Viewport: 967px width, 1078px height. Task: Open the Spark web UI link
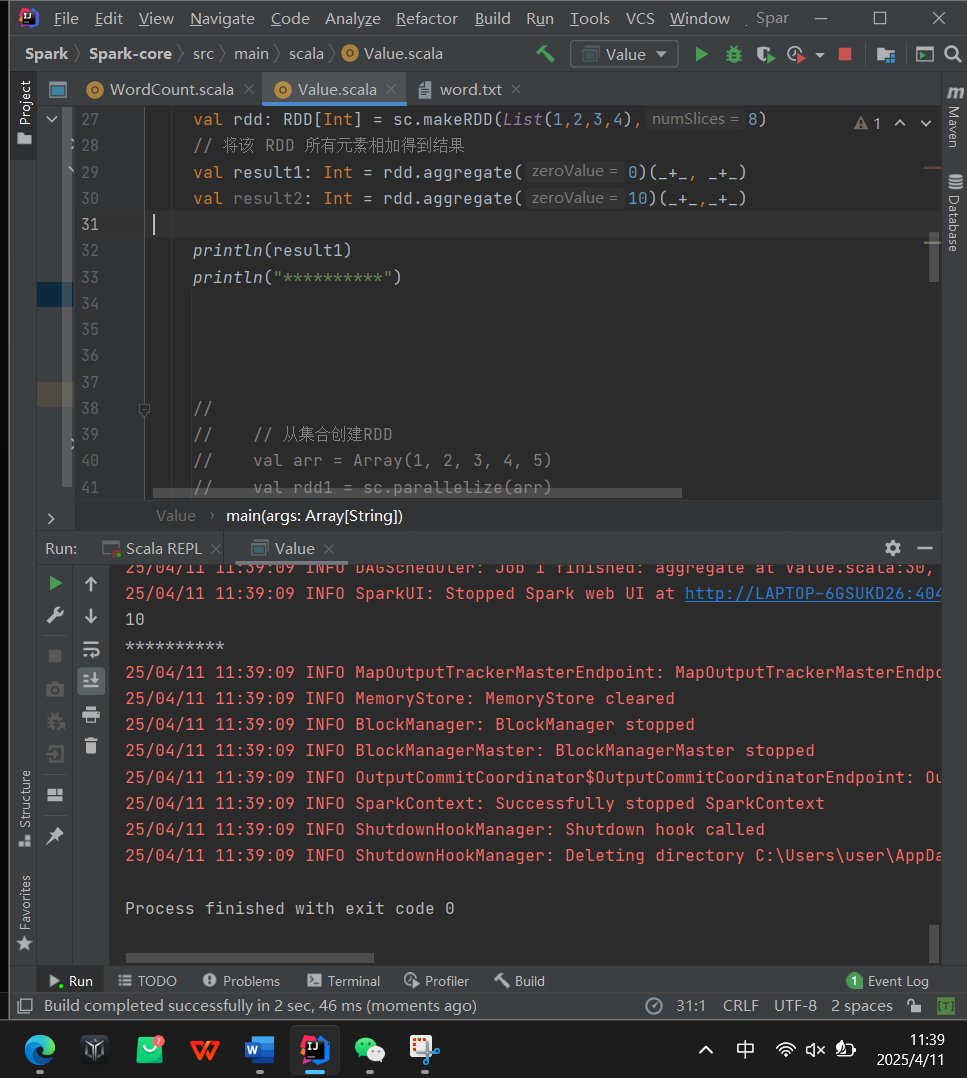pyautogui.click(x=812, y=593)
